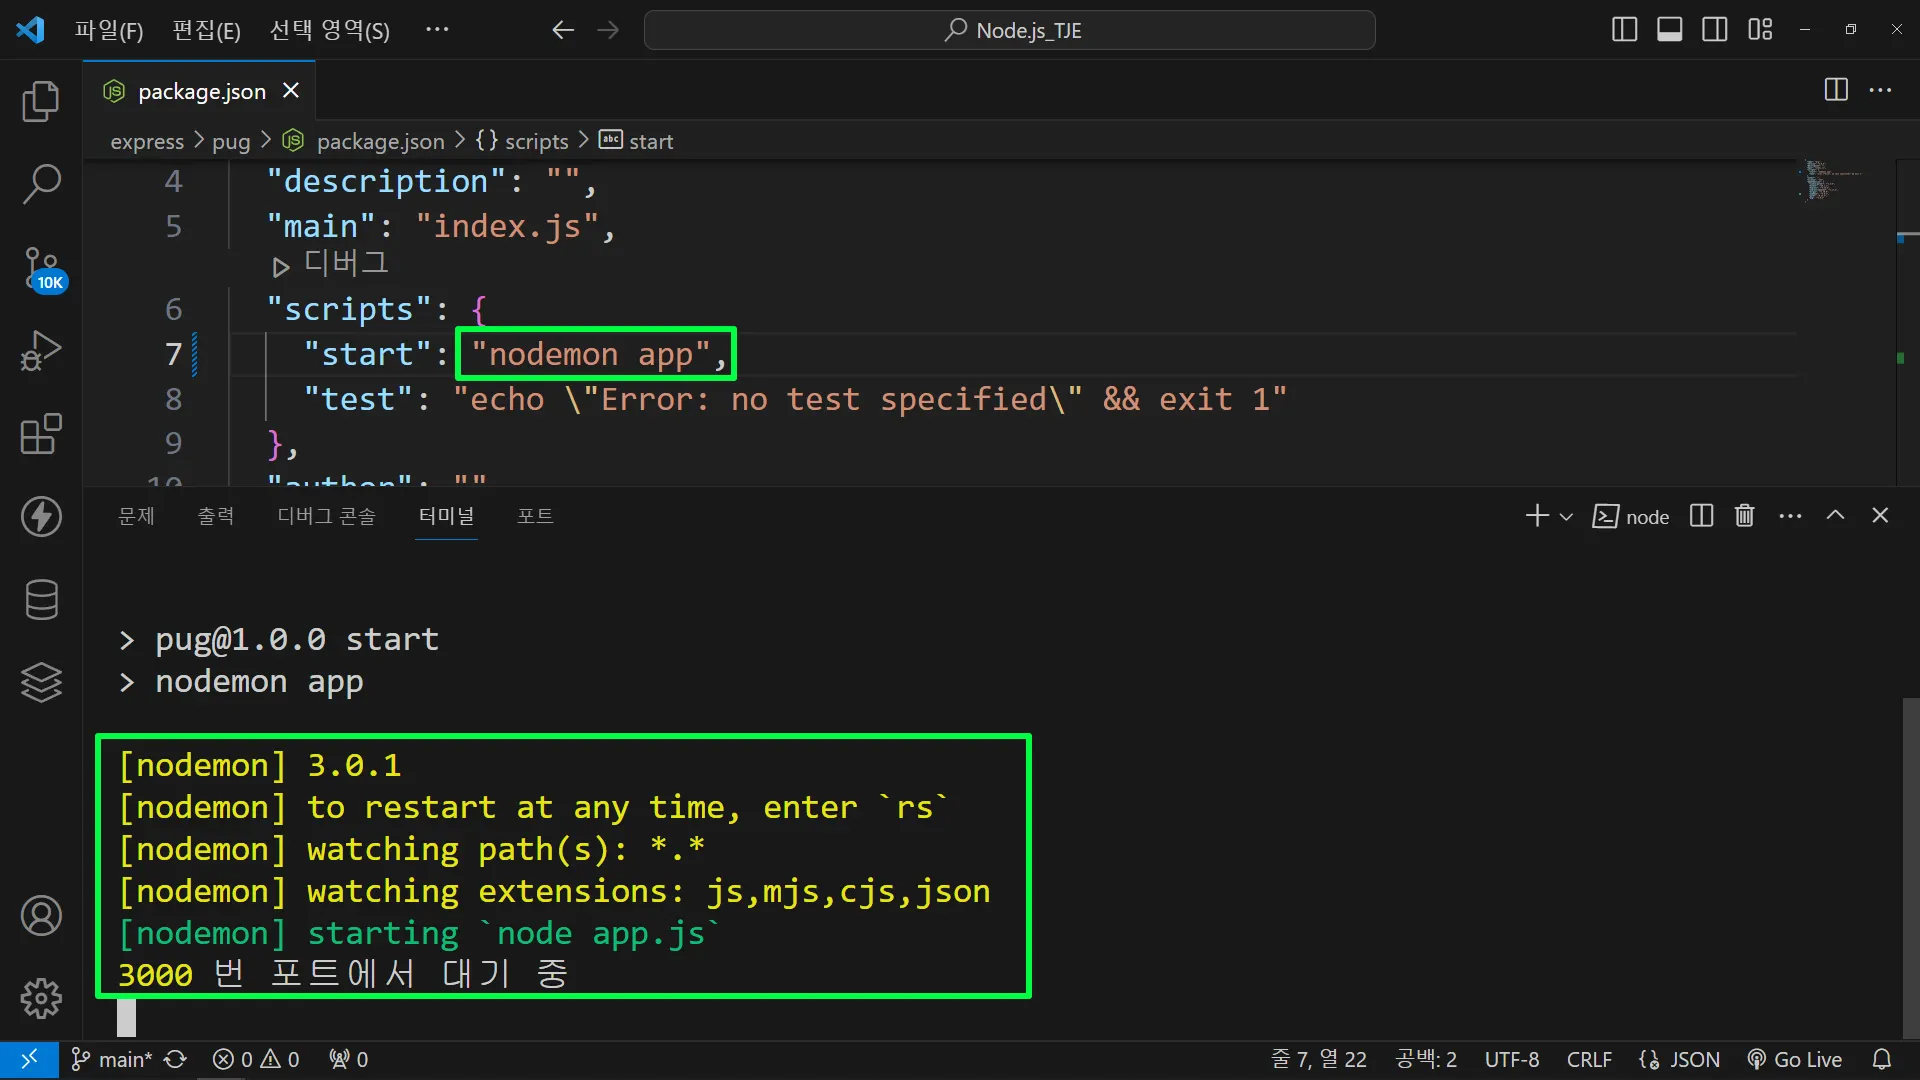Toggle the bottom panel layout button

tap(1669, 30)
